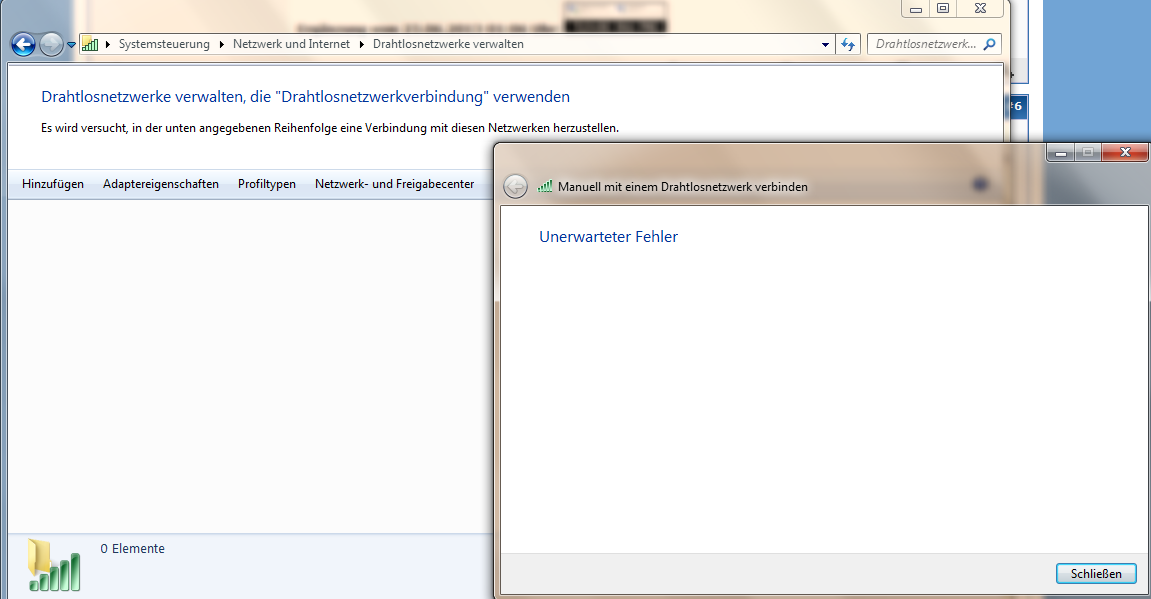The image size is (1151, 599).
Task: Expand the chevron after Systemsteuerung
Action: point(222,44)
